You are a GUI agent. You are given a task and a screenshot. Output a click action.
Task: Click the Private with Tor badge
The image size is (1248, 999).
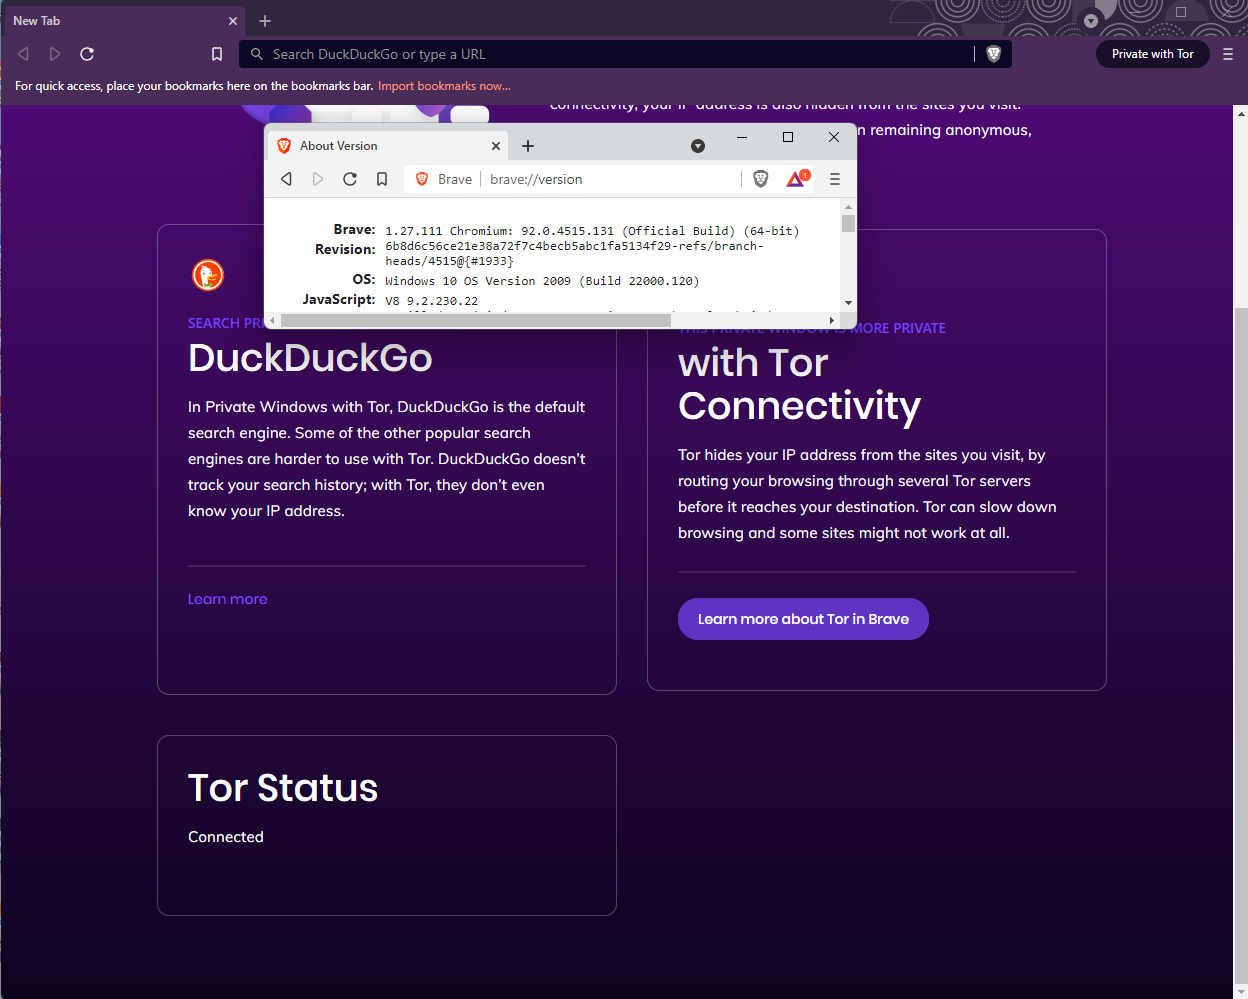(1152, 54)
